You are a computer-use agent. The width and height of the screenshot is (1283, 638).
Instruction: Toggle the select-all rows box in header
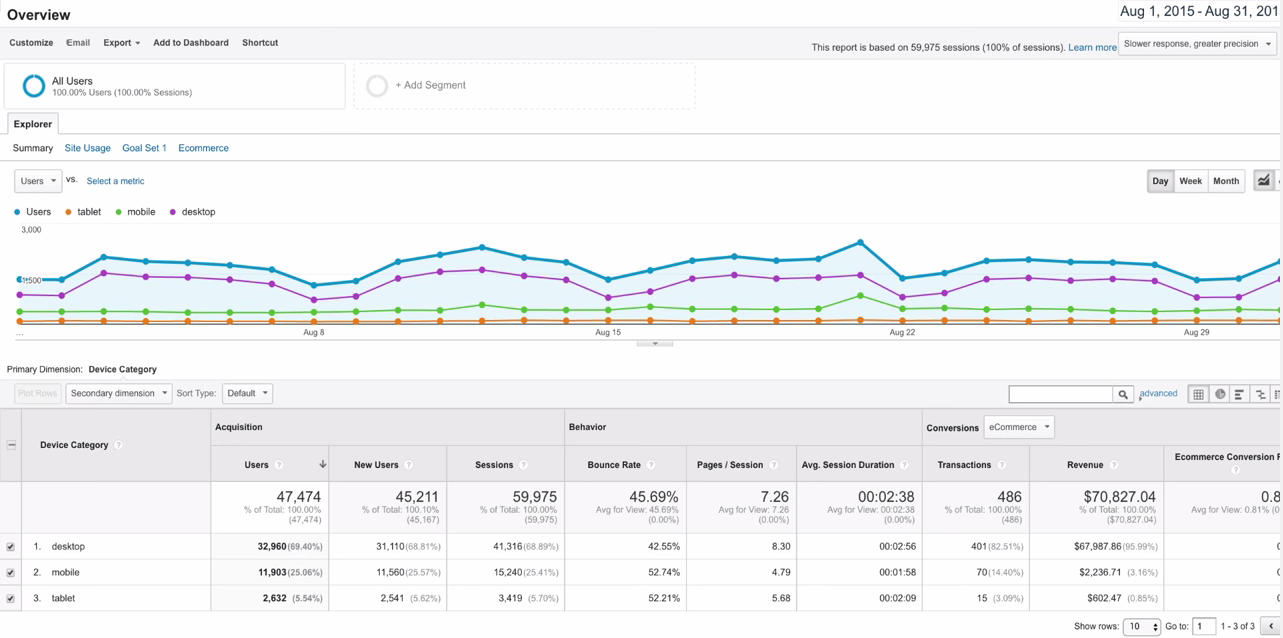(x=11, y=445)
